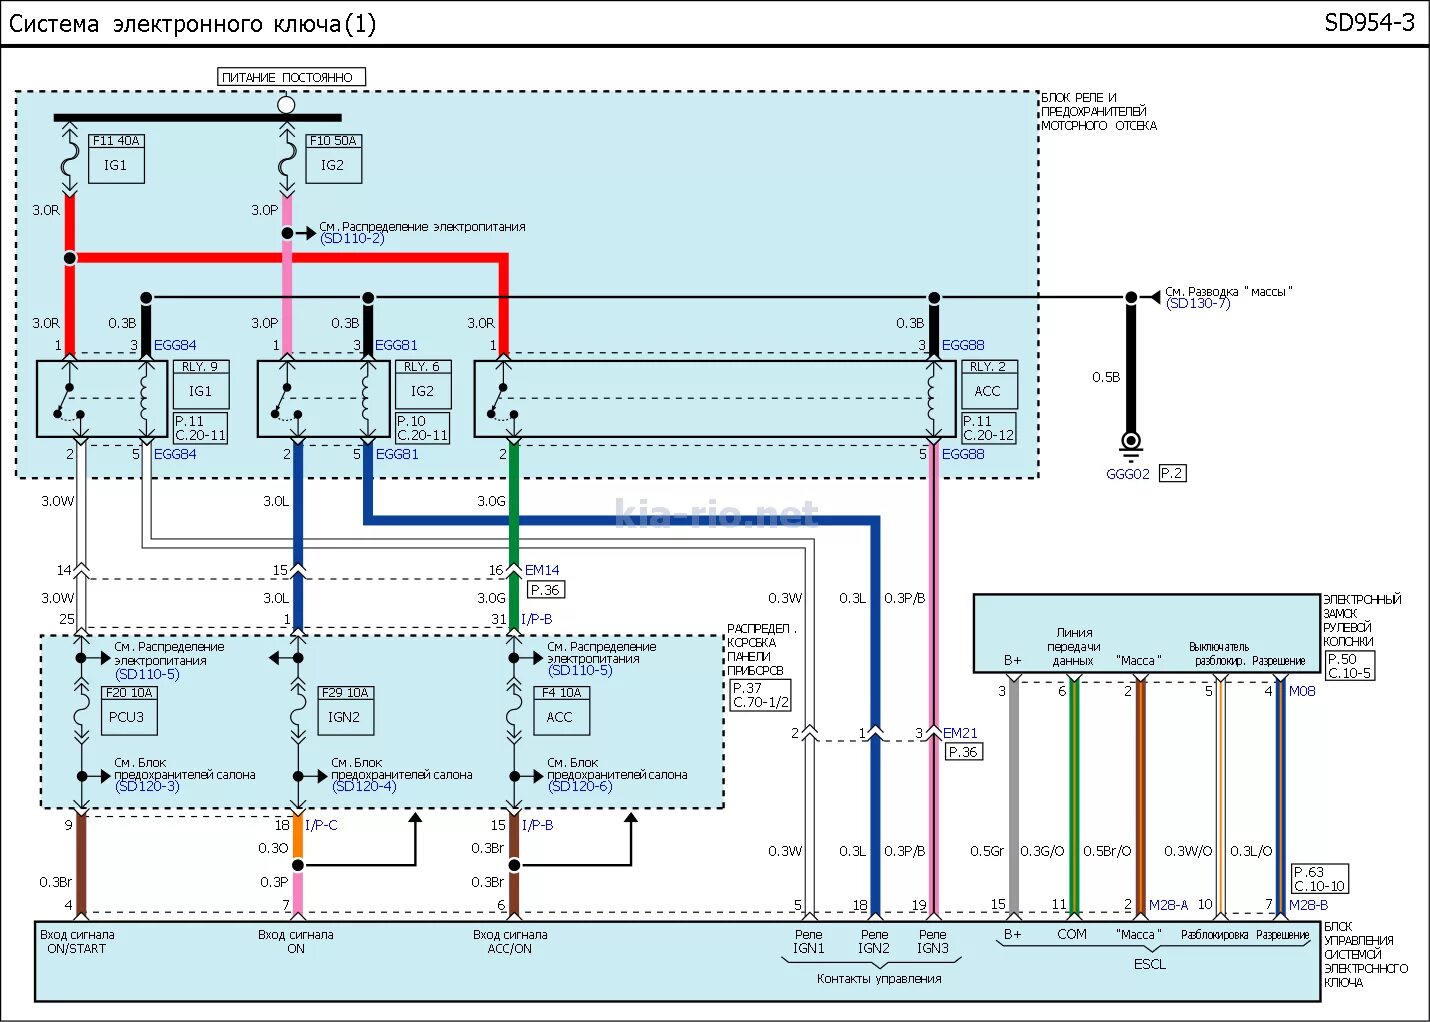Viewport: 1430px width, 1022px height.
Task: Click the junction dot next to SD130-7 arrow
Action: point(1131,297)
